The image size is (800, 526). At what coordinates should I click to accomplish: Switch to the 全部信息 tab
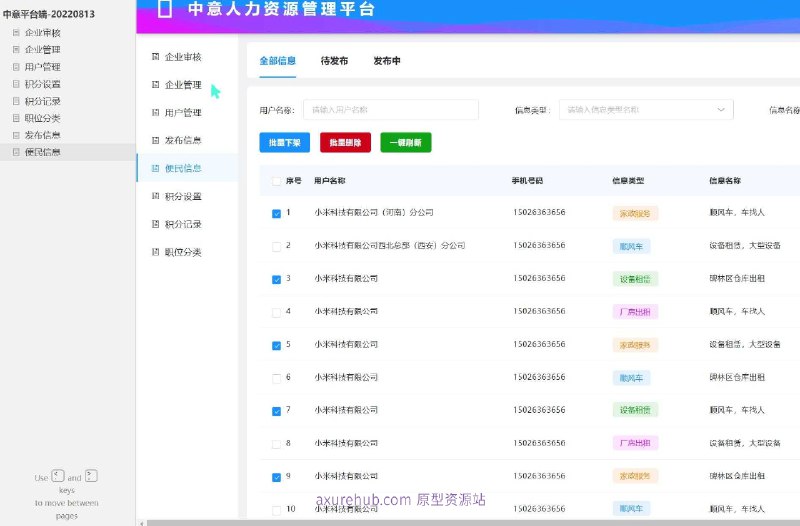coord(278,61)
